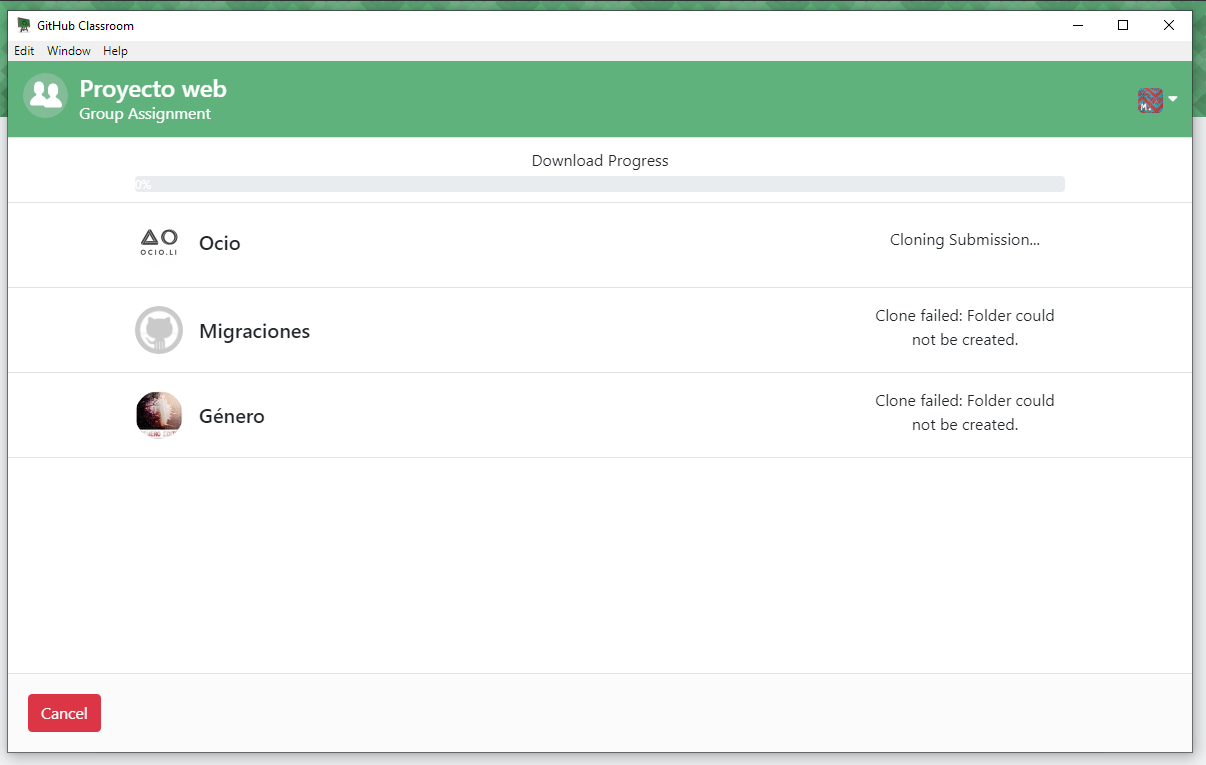Screen dimensions: 1206x765
Task: Click the Cloning Submission status text for Ocio
Action: tap(964, 240)
